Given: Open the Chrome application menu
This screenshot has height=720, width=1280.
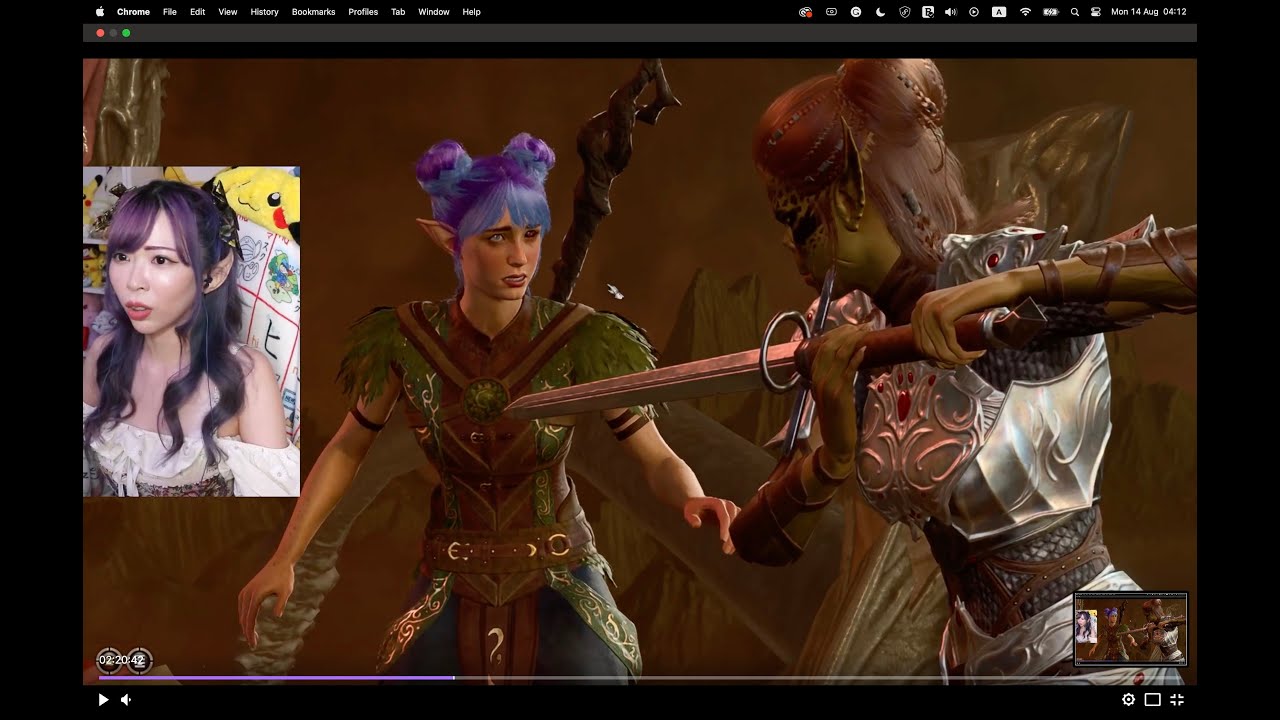Looking at the screenshot, I should [133, 12].
